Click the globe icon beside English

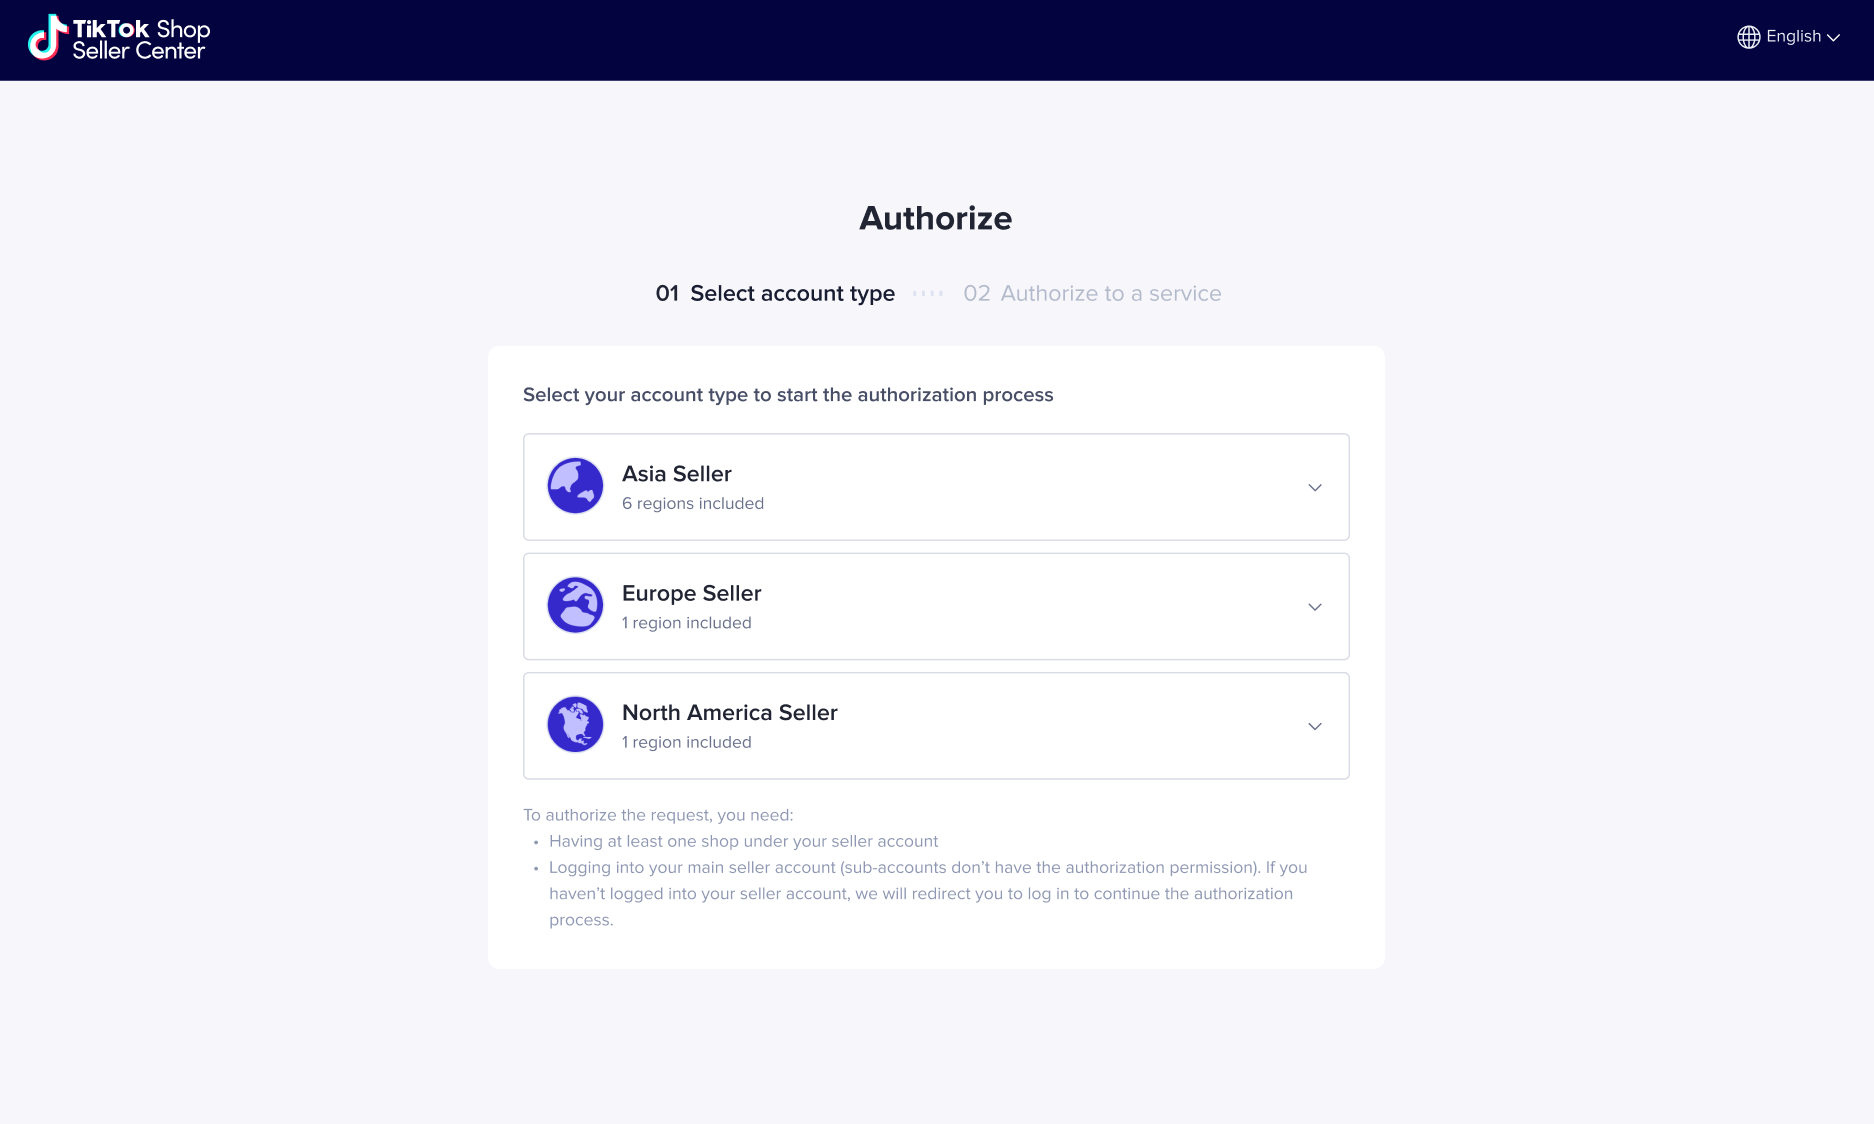pos(1748,36)
